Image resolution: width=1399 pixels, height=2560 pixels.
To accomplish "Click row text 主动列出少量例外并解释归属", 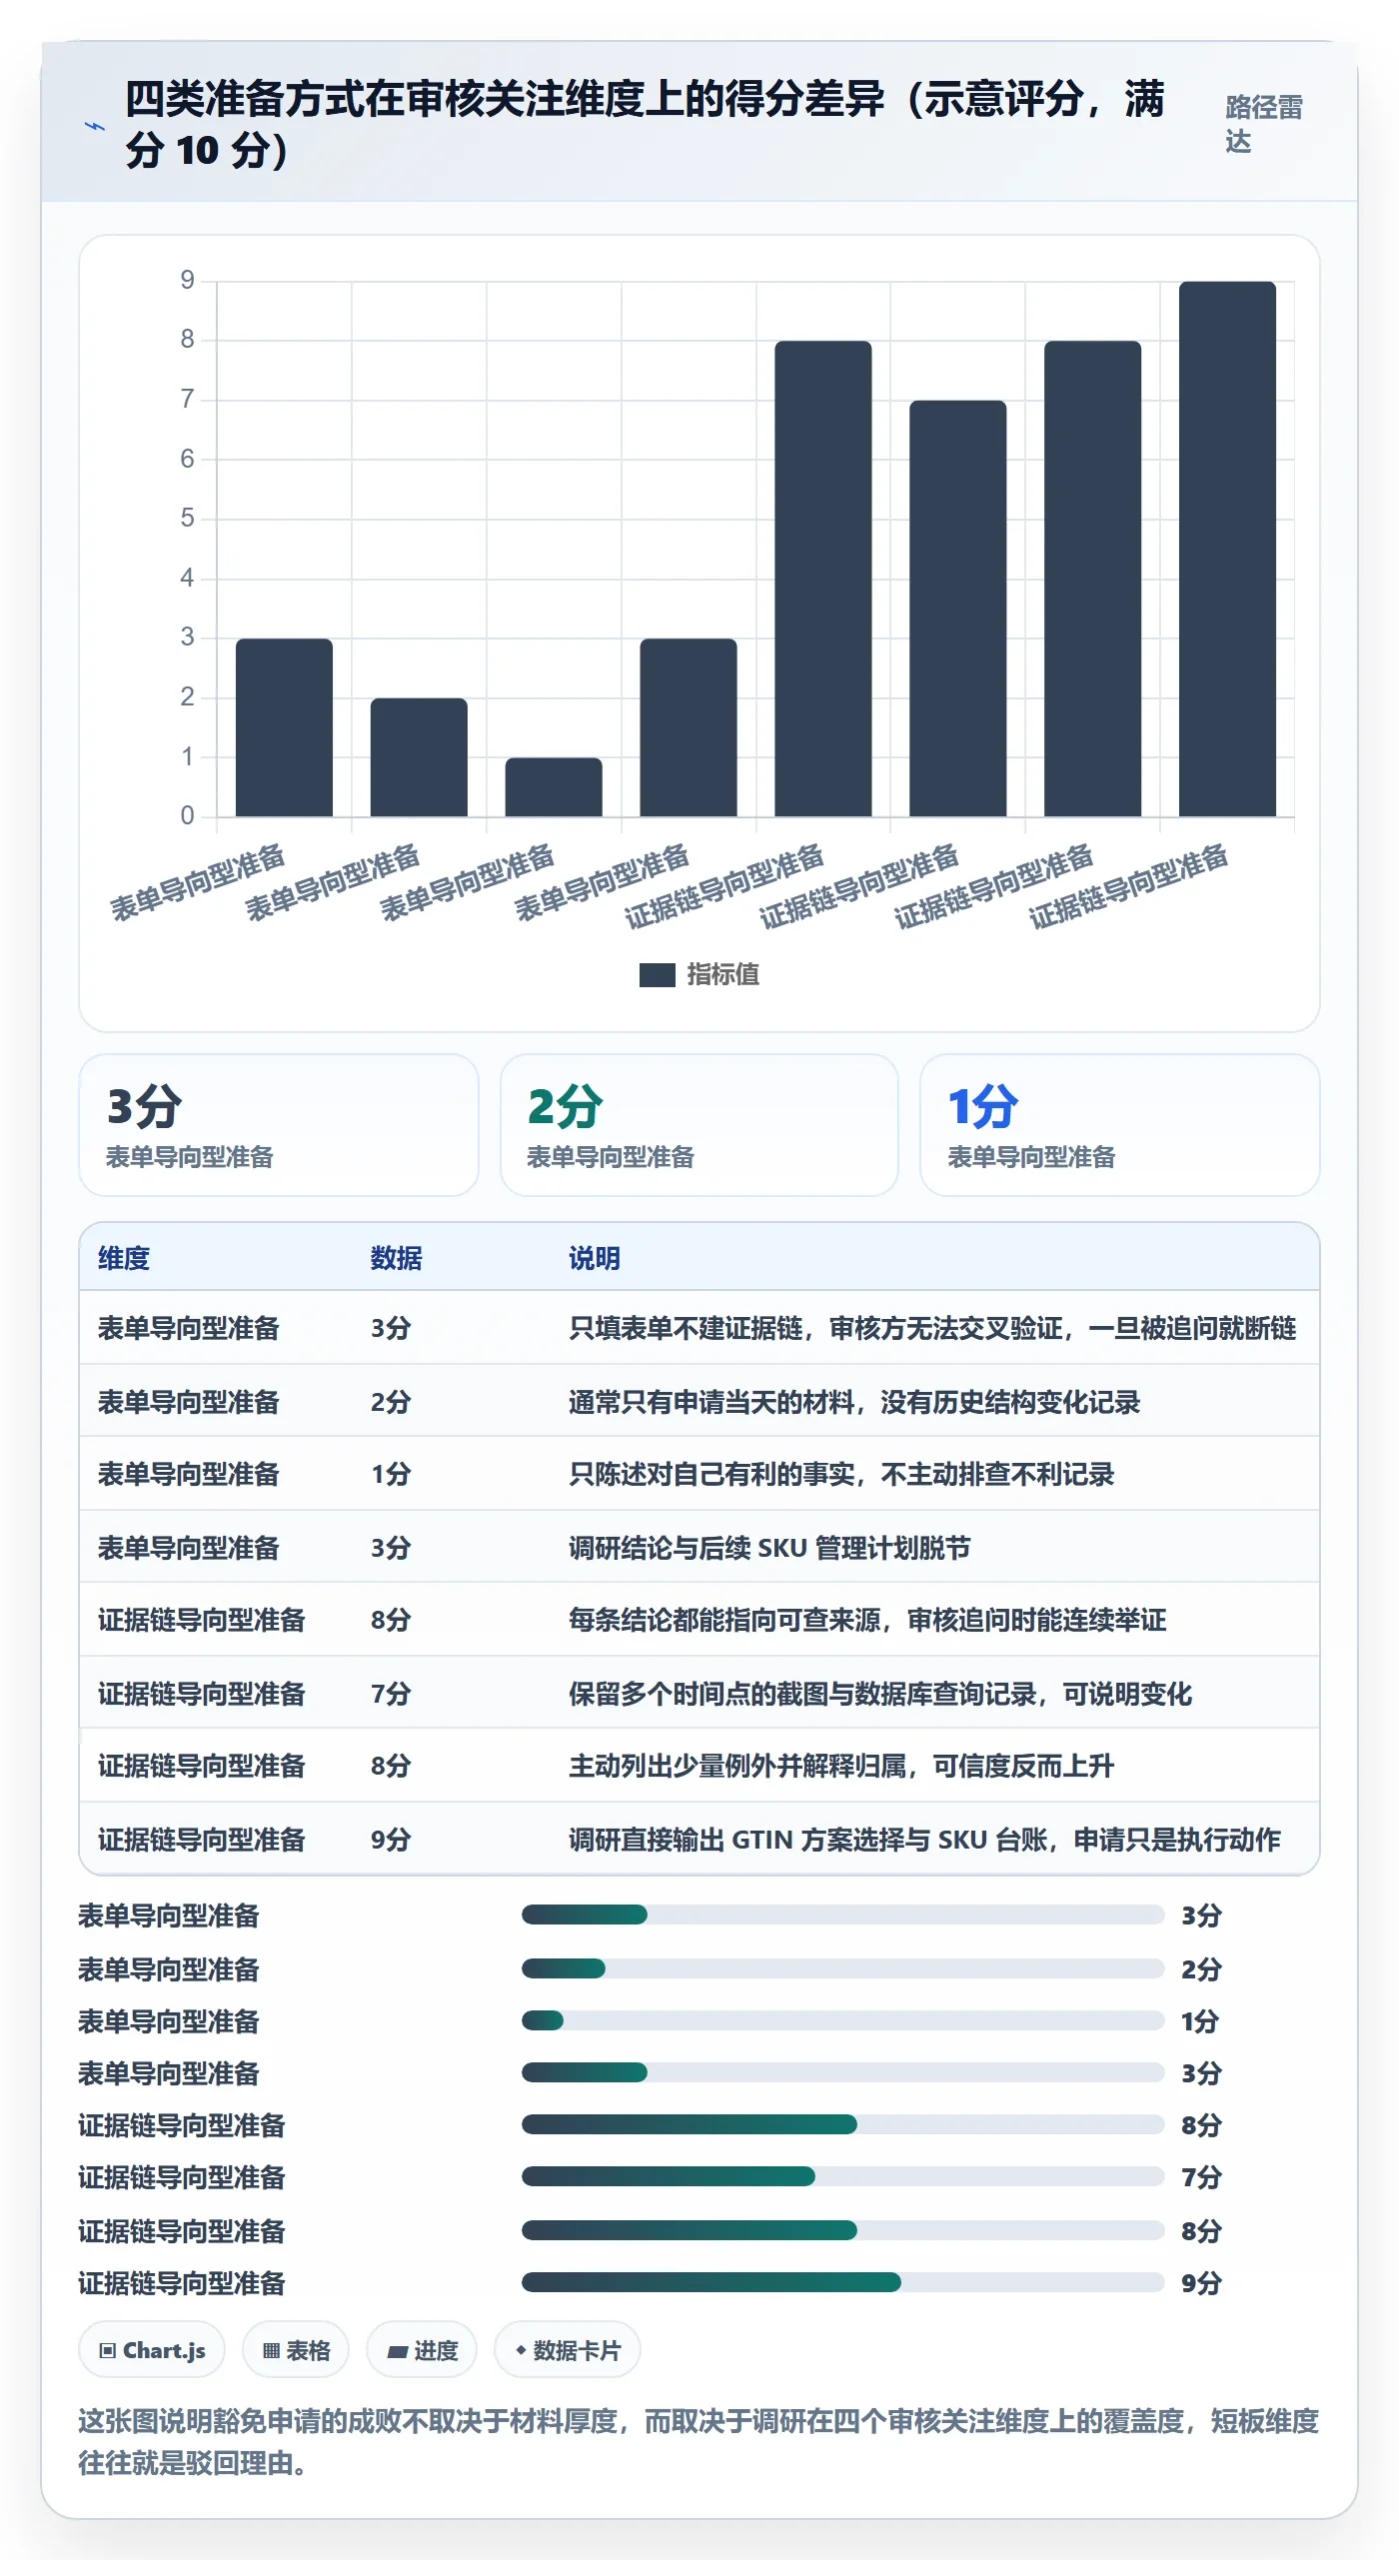I will [738, 1766].
